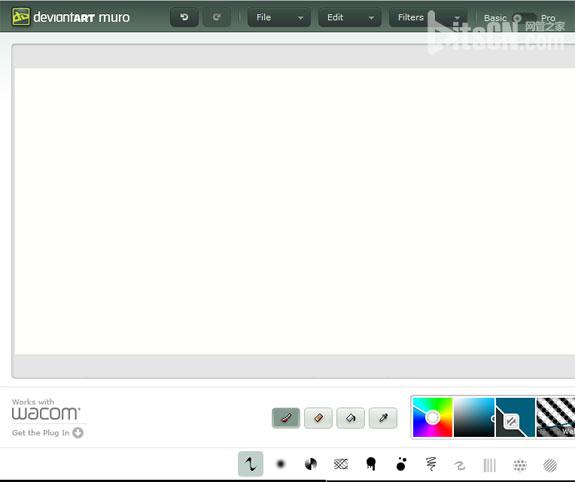Click the striped brush preview thumbnail

click(x=556, y=417)
